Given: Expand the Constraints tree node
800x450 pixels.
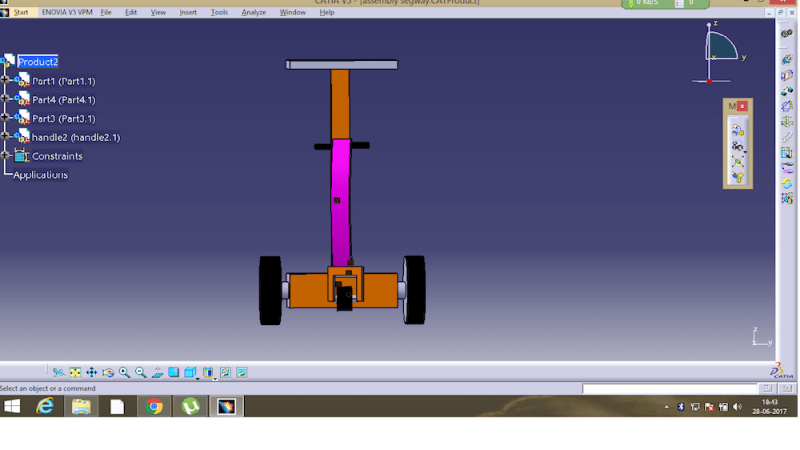Looking at the screenshot, I should click(5, 155).
